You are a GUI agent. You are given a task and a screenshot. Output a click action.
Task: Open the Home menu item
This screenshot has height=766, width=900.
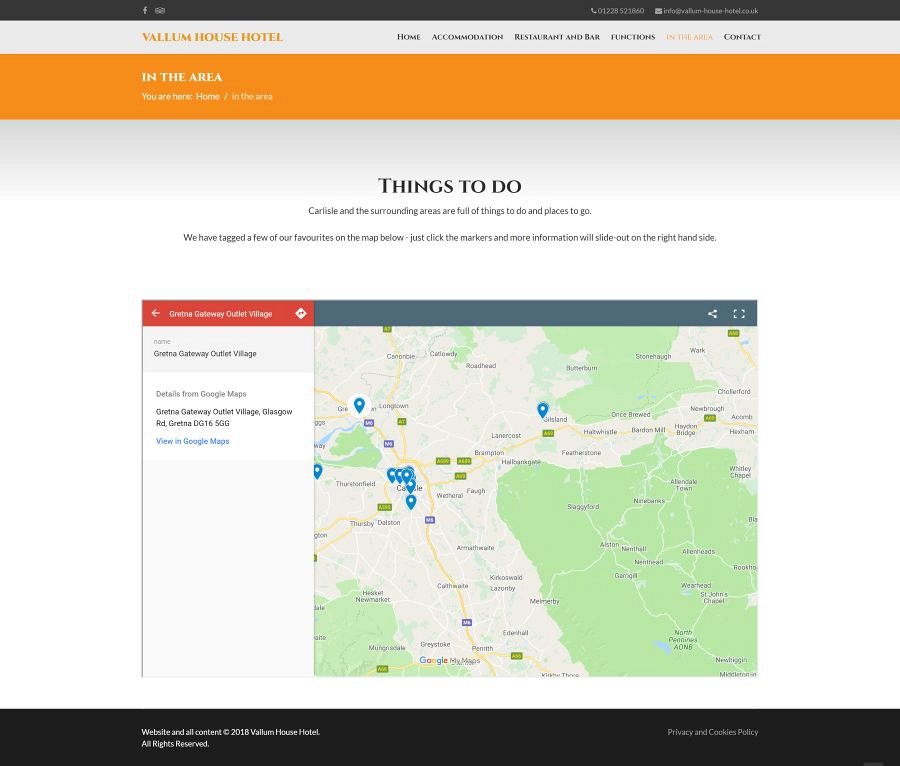click(x=408, y=37)
